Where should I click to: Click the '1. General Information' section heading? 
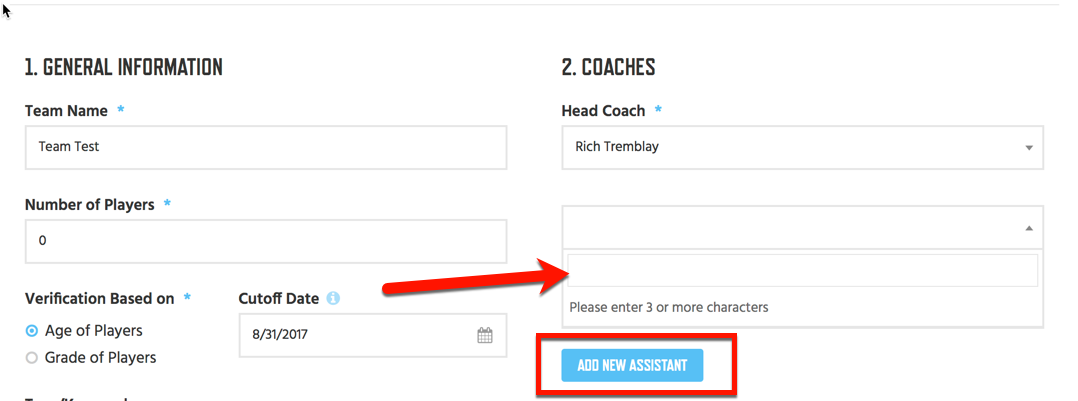[x=124, y=67]
